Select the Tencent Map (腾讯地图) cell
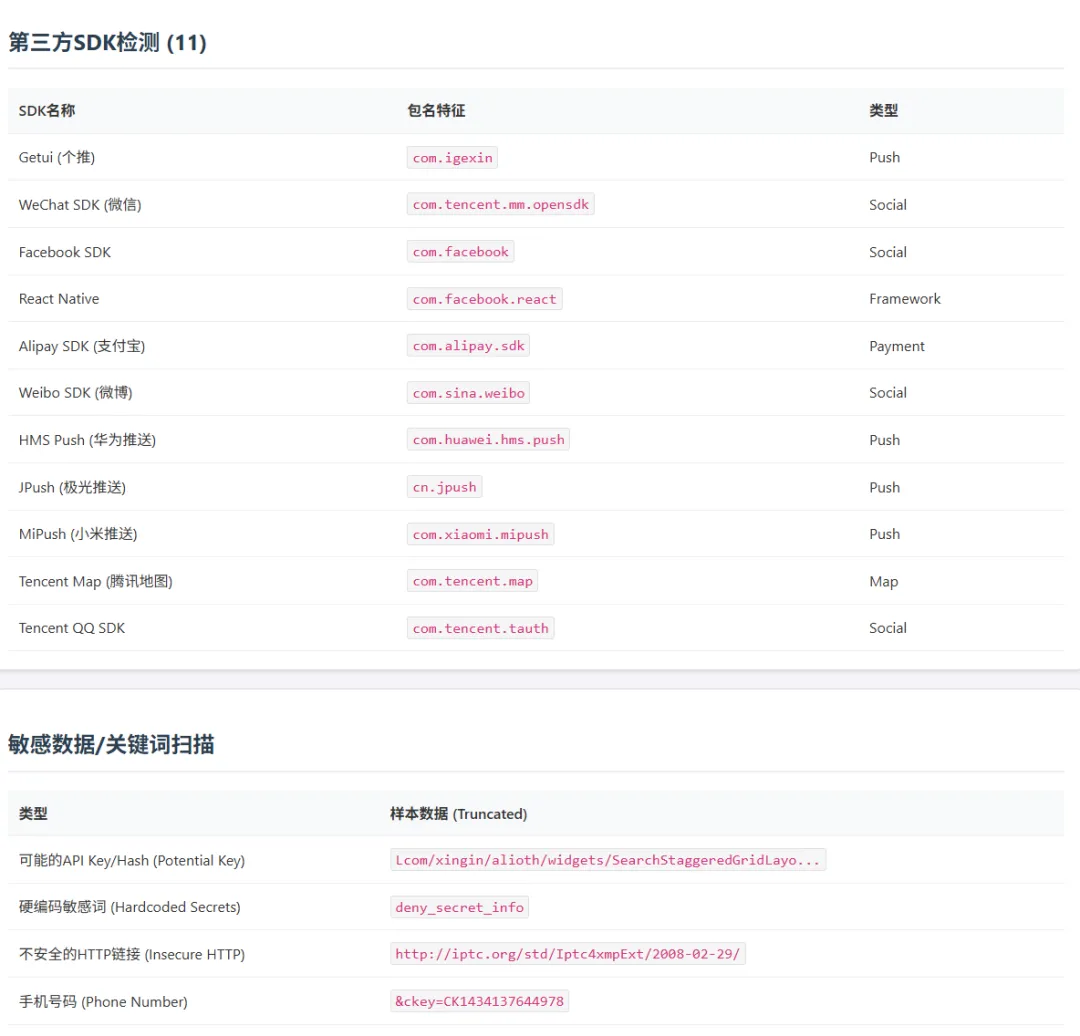Image resolution: width=1080 pixels, height=1036 pixels. [96, 581]
